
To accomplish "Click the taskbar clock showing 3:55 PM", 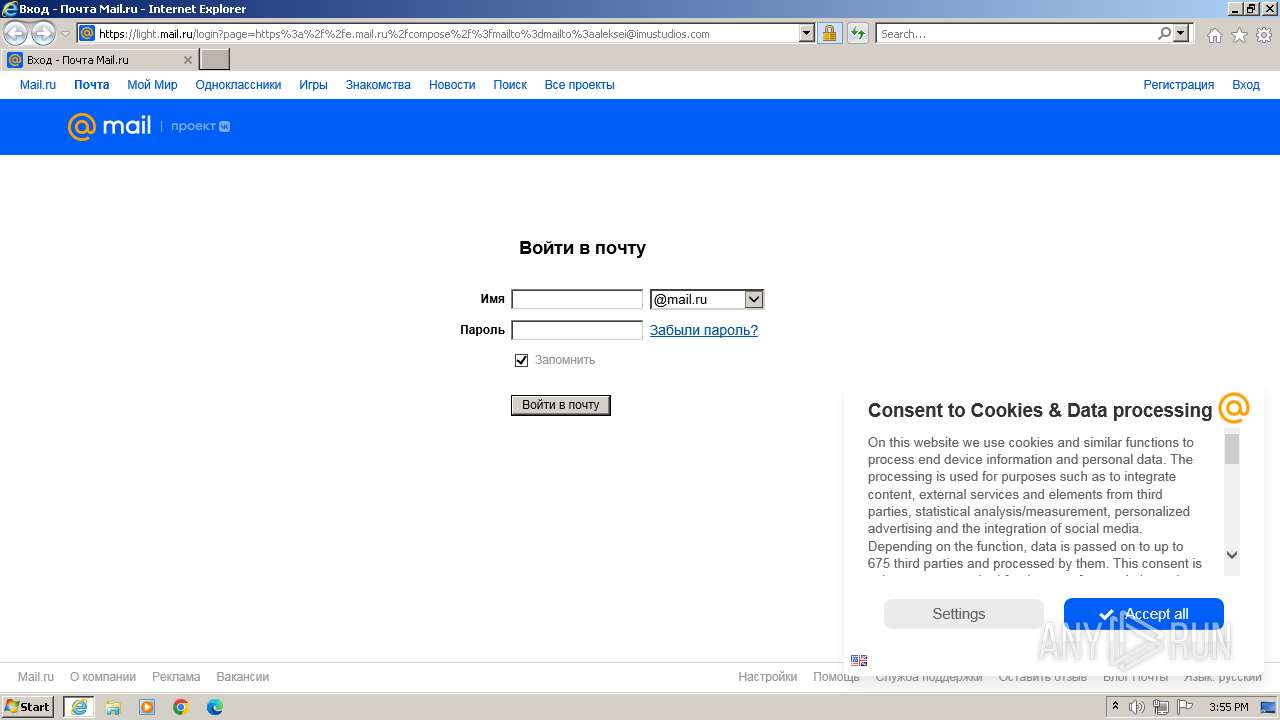I will click(1229, 707).
